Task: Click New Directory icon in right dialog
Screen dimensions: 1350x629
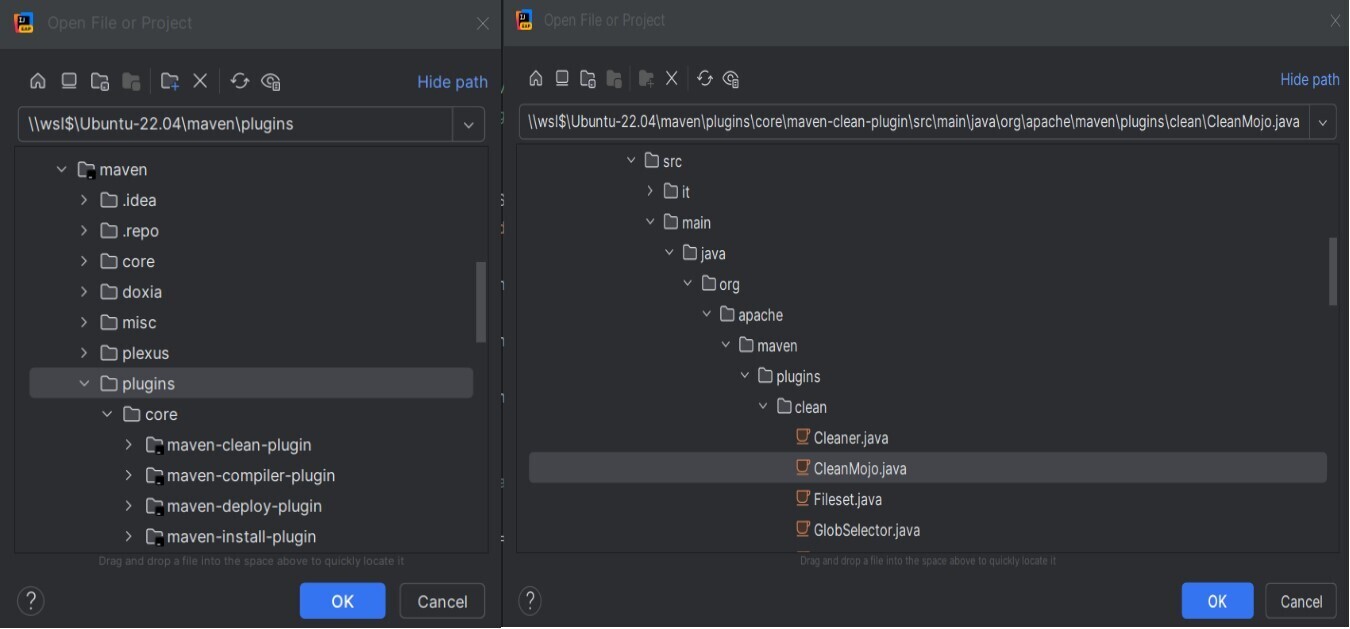Action: [x=646, y=78]
